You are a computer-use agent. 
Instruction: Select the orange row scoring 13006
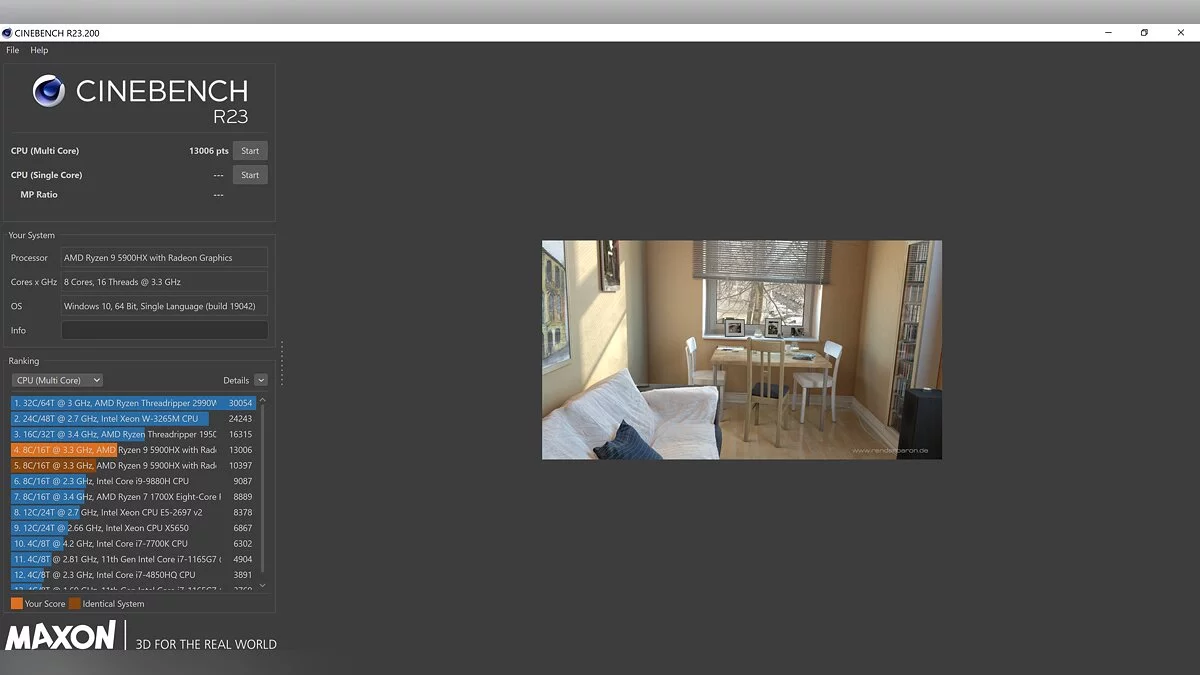click(133, 450)
